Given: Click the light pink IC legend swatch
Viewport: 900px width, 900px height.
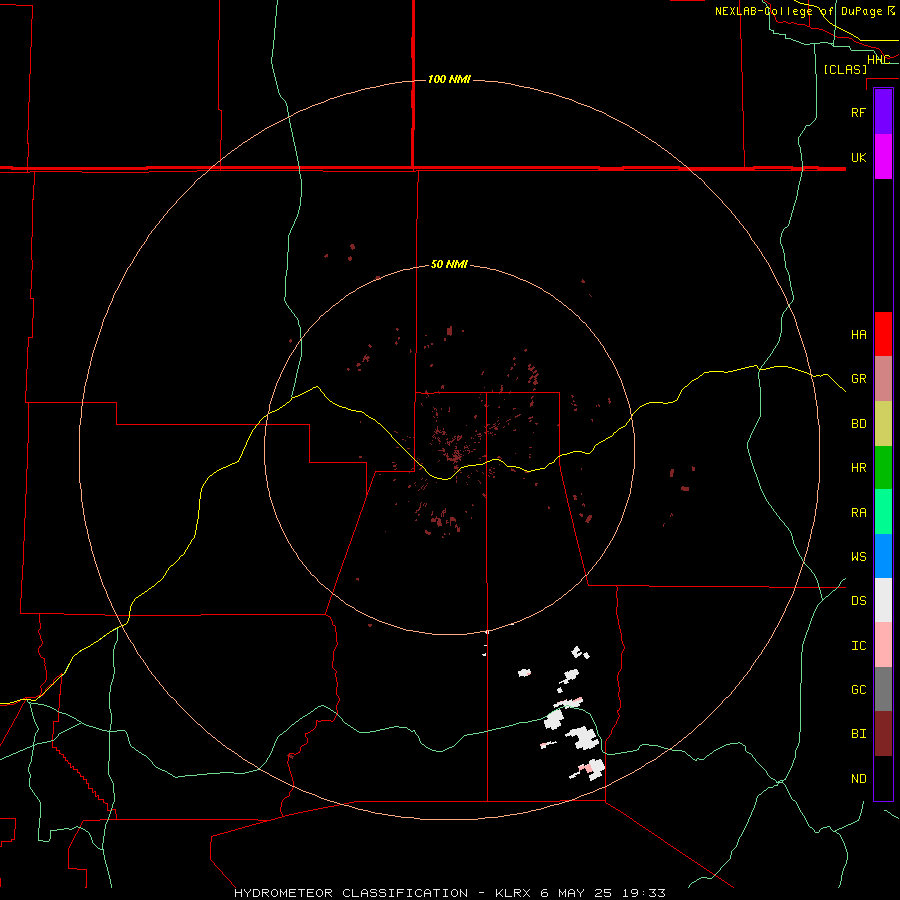Looking at the screenshot, I should point(883,645).
